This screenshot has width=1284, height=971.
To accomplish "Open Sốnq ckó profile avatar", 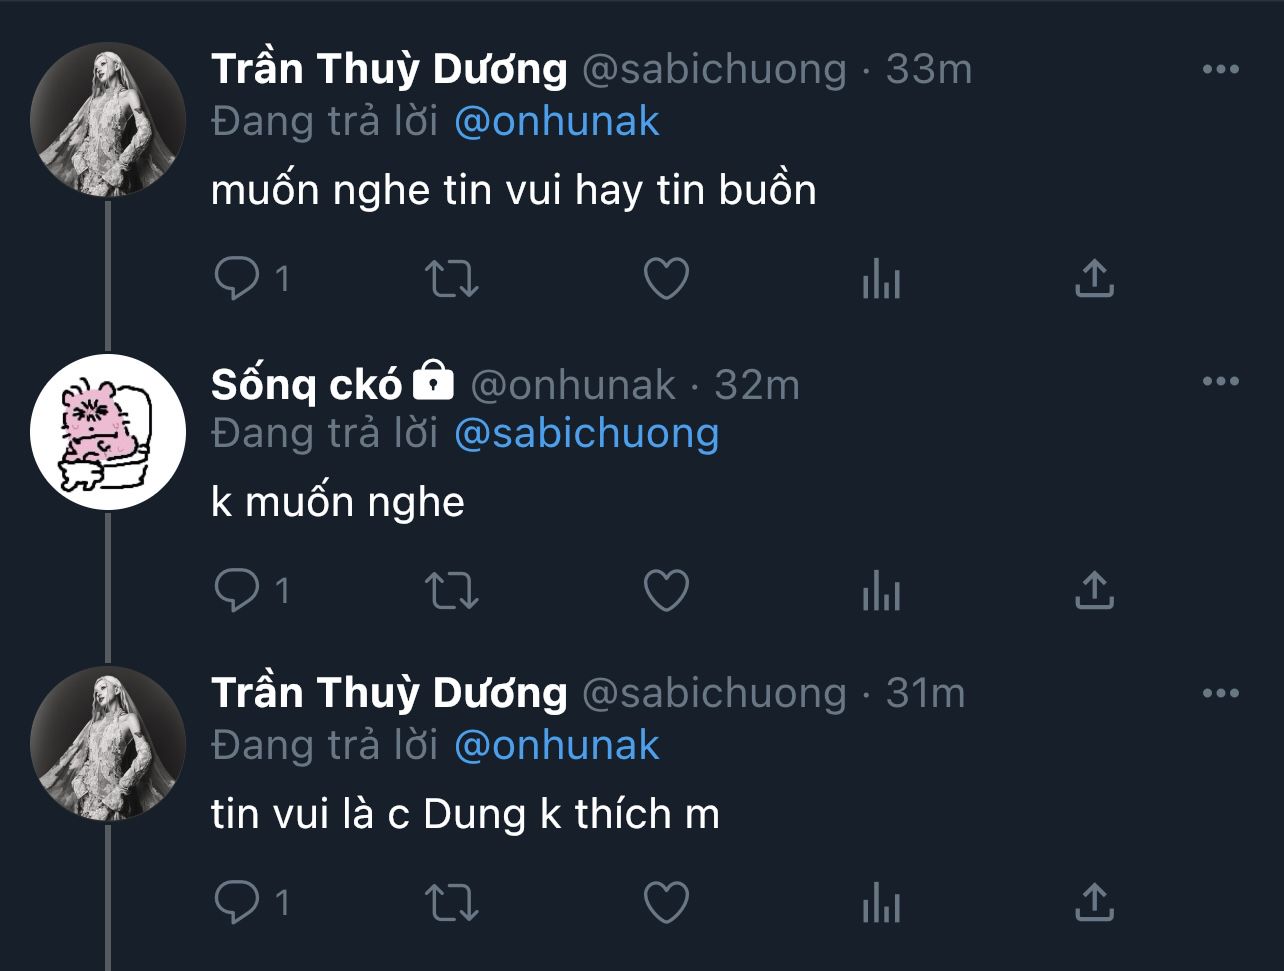I will [x=108, y=432].
